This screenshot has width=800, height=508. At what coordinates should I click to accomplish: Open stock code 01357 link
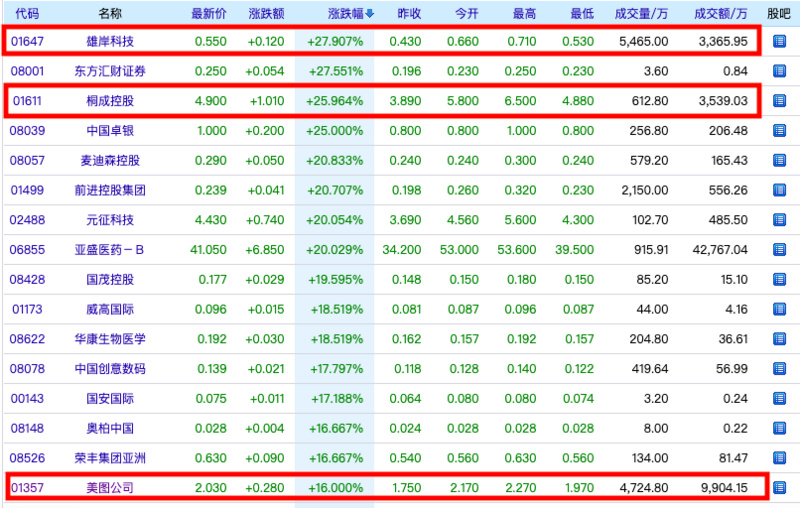click(x=27, y=488)
